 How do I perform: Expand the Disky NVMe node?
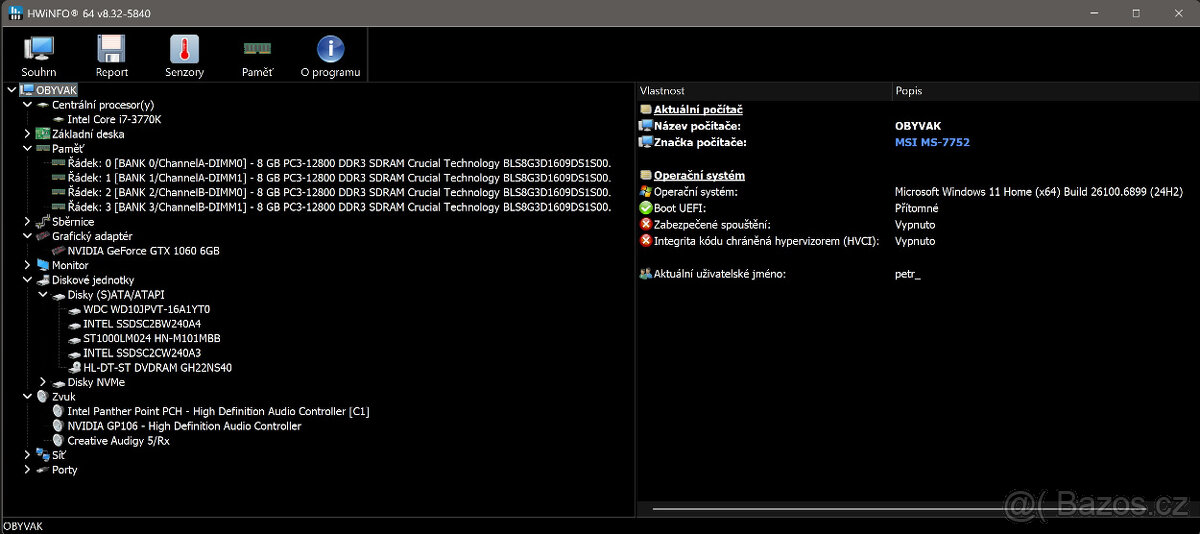[43, 382]
